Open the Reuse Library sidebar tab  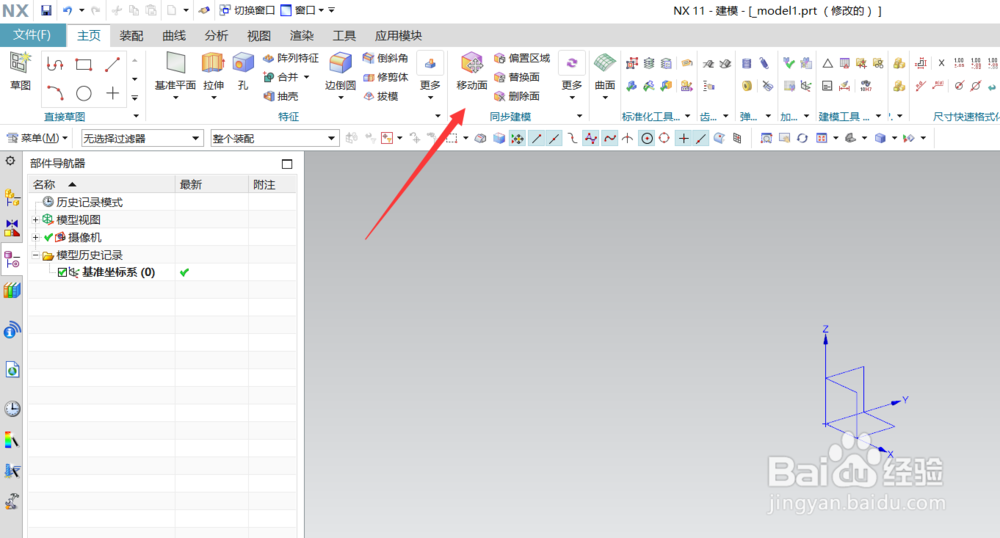[x=12, y=291]
